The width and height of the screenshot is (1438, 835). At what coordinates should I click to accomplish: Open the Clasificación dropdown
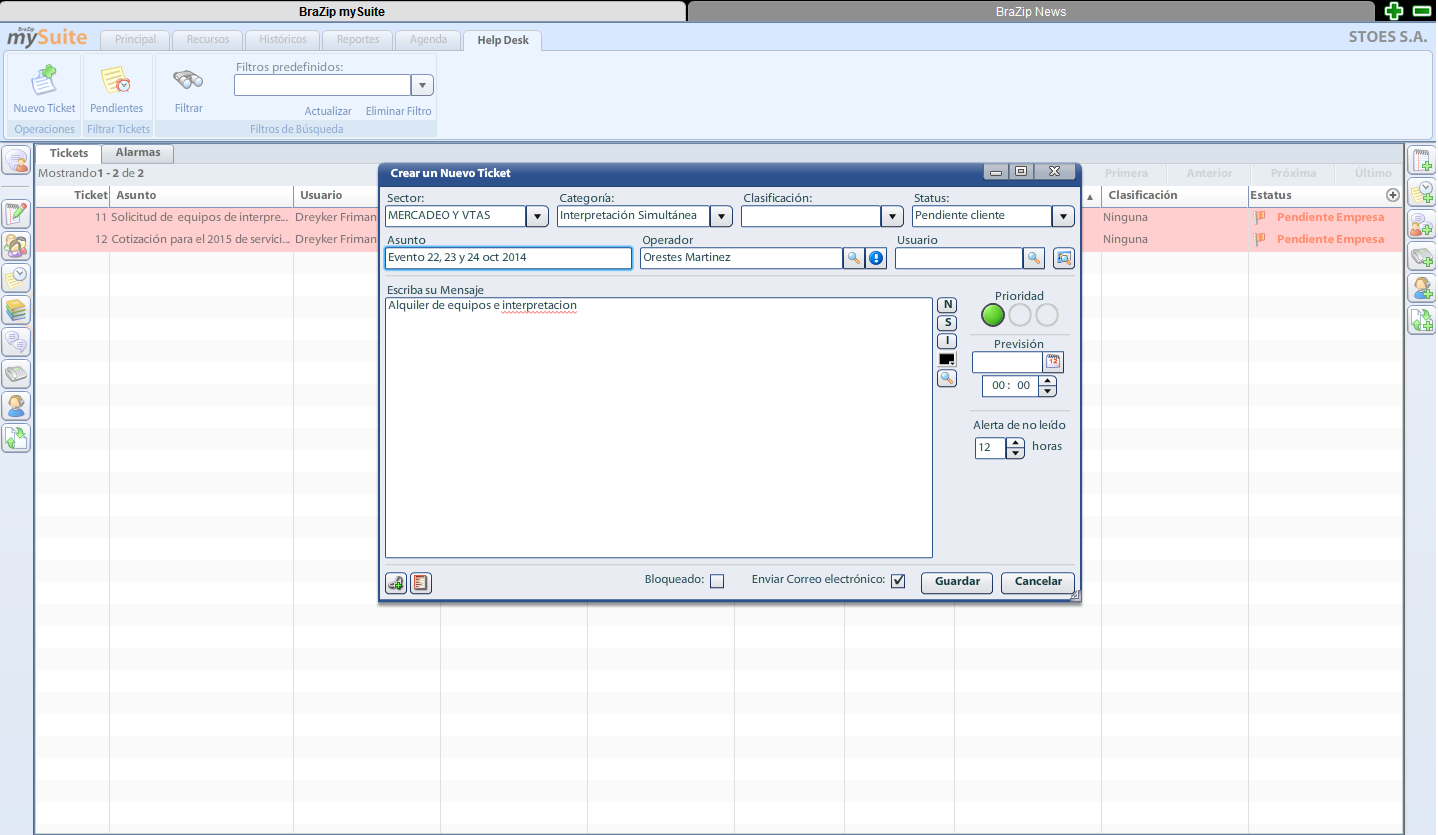(892, 216)
